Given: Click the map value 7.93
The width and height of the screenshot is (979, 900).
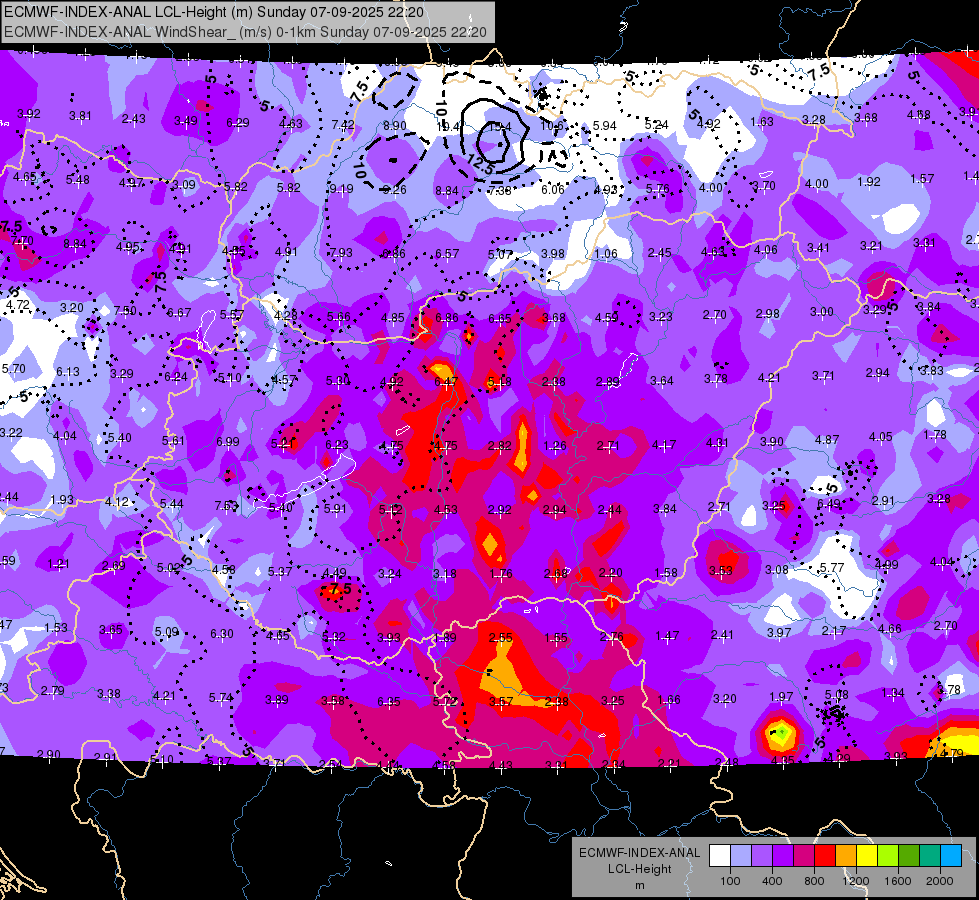Looking at the screenshot, I should [341, 253].
